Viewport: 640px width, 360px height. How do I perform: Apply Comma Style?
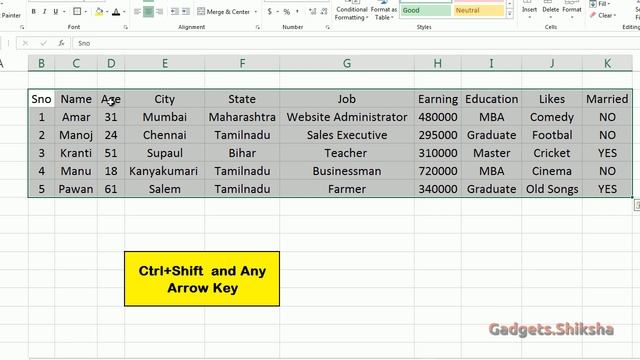tap(298, 12)
